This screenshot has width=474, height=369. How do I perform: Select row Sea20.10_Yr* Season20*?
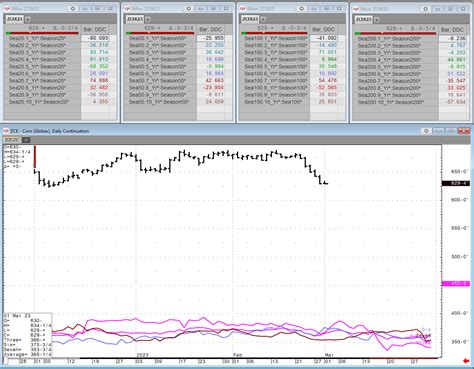tap(43, 102)
